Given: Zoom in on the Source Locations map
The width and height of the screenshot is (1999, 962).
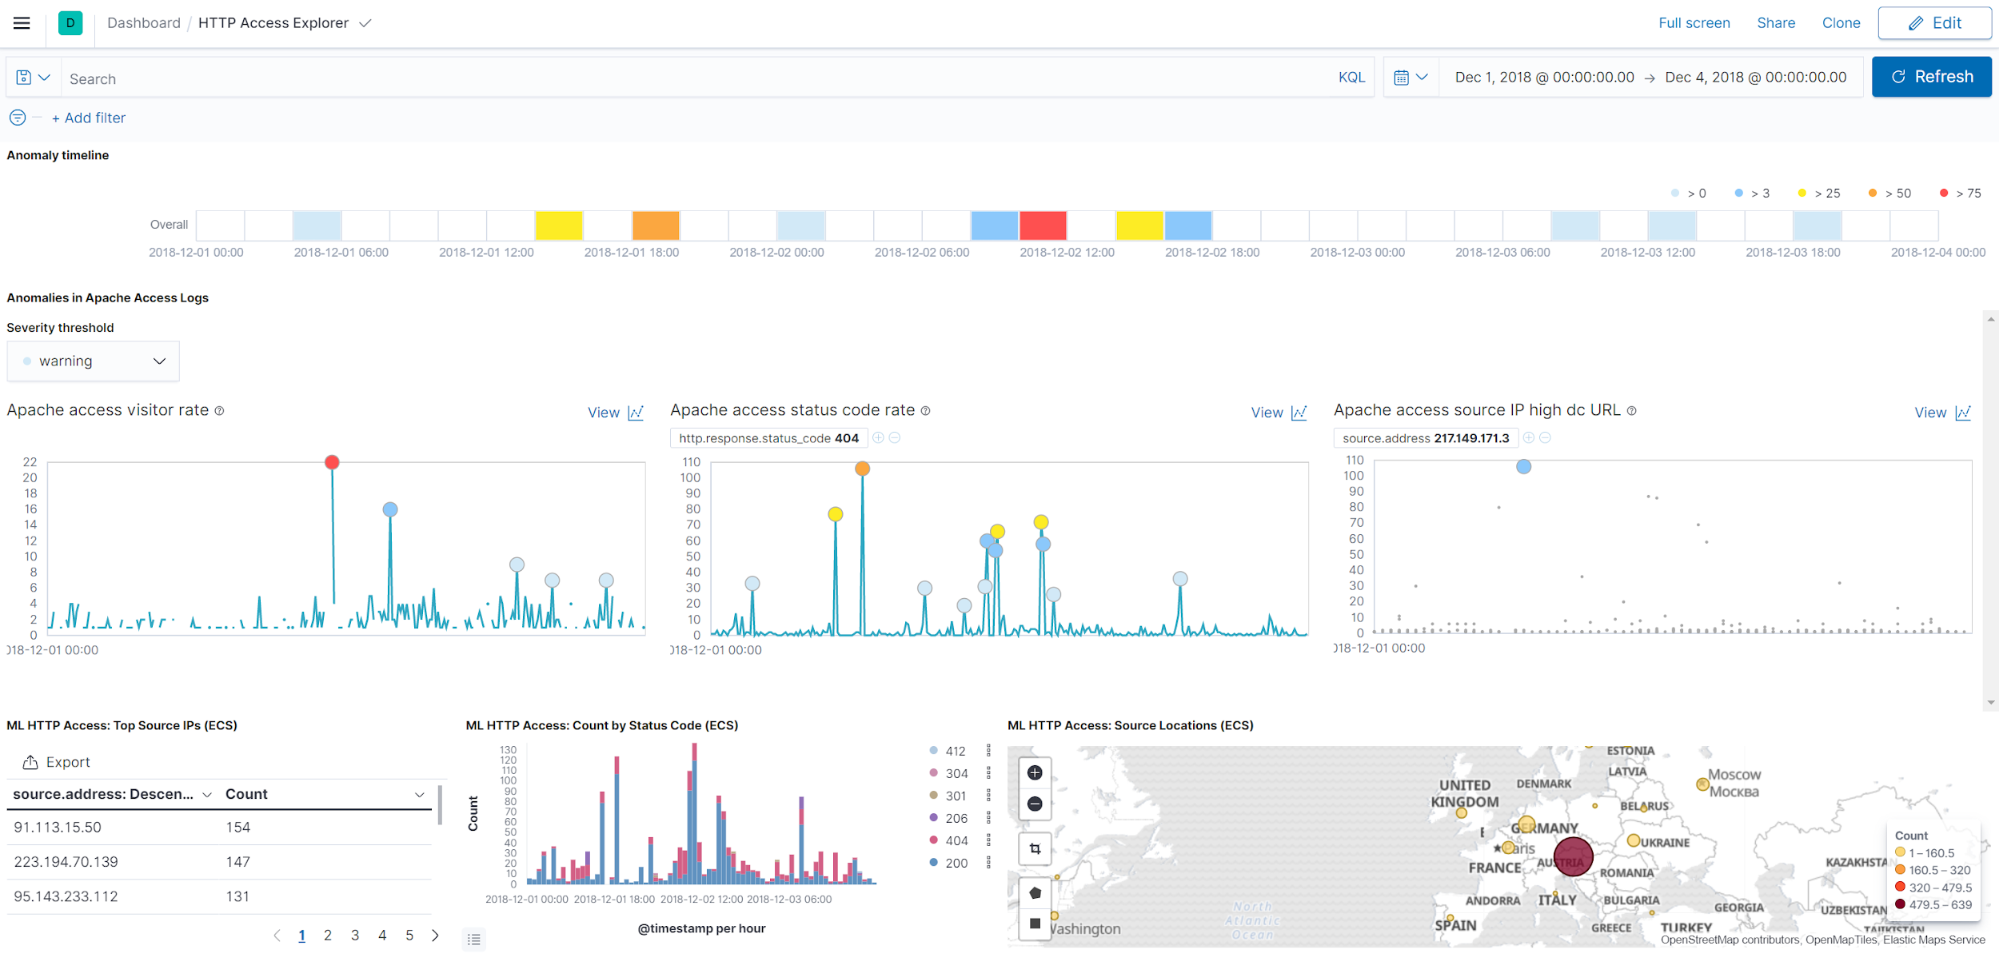Looking at the screenshot, I should click(x=1035, y=772).
